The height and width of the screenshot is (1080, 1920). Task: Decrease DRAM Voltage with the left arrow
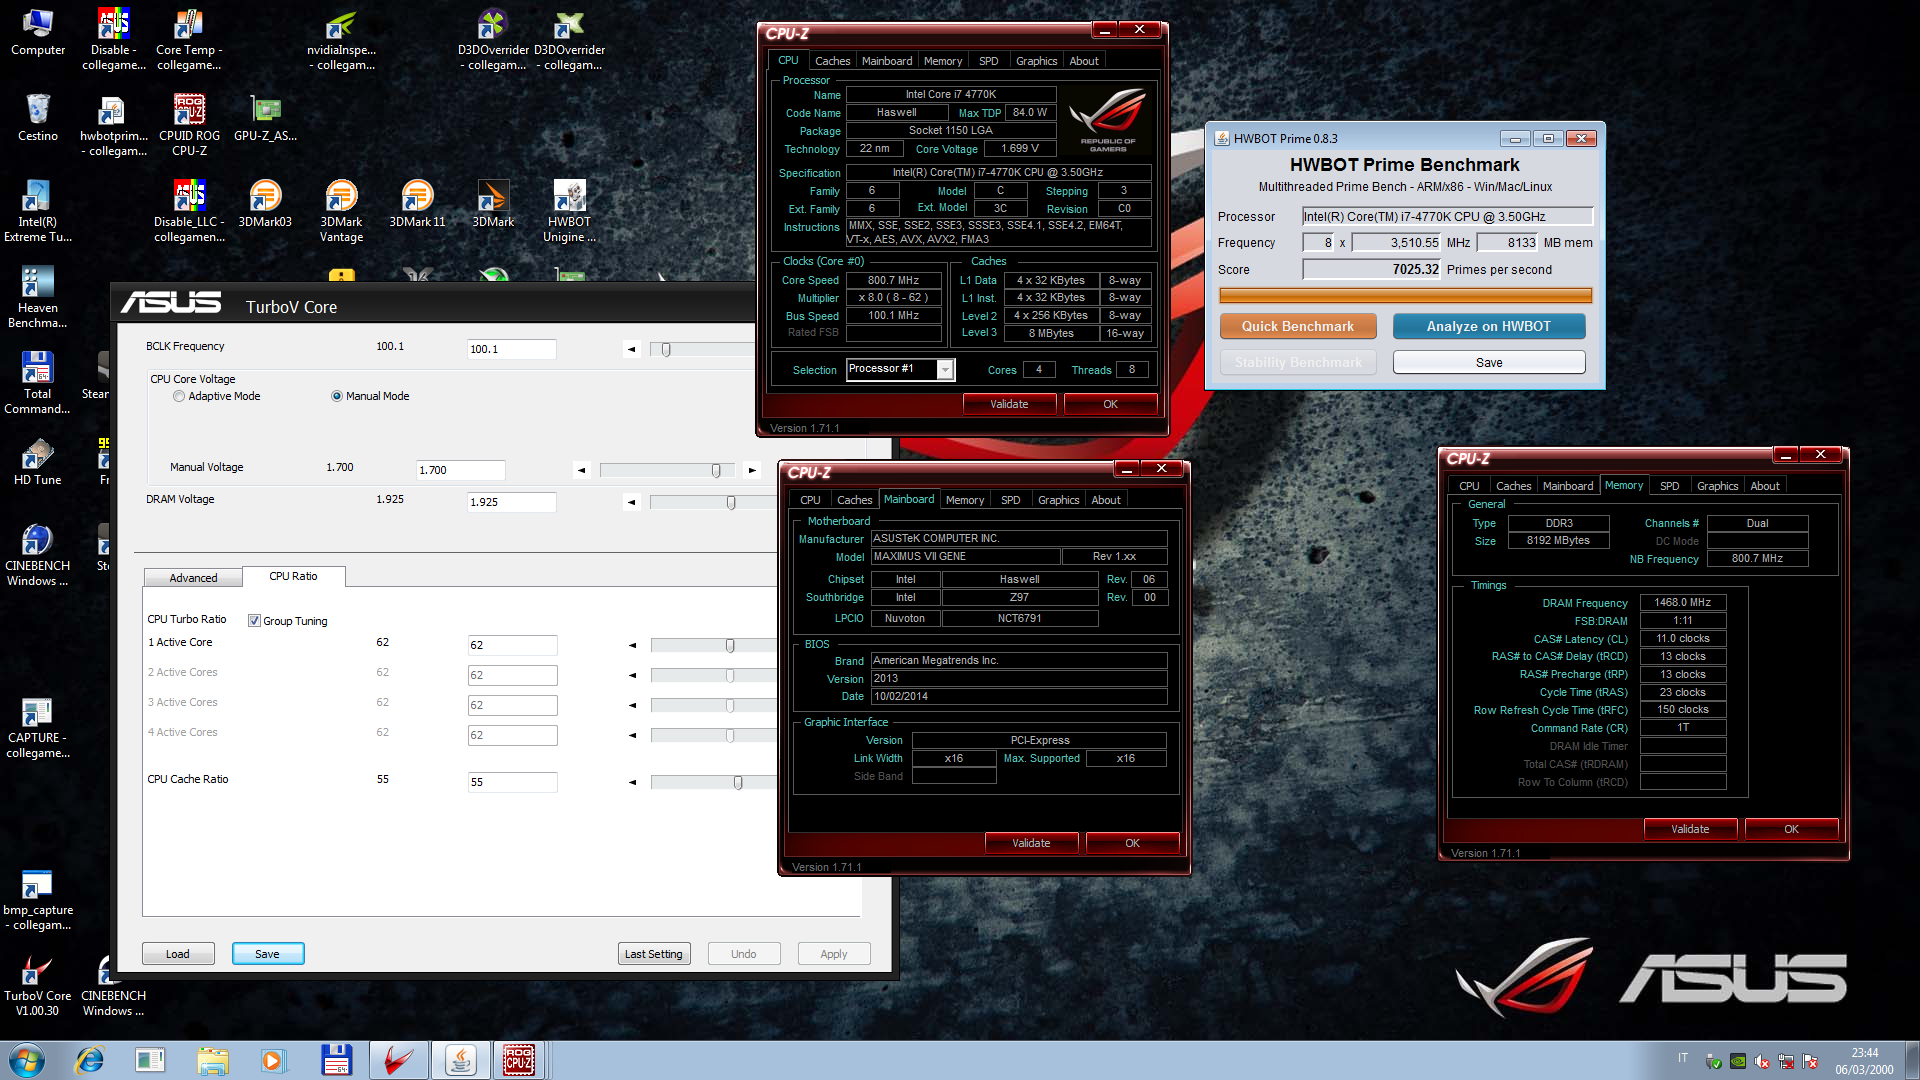[x=631, y=502]
